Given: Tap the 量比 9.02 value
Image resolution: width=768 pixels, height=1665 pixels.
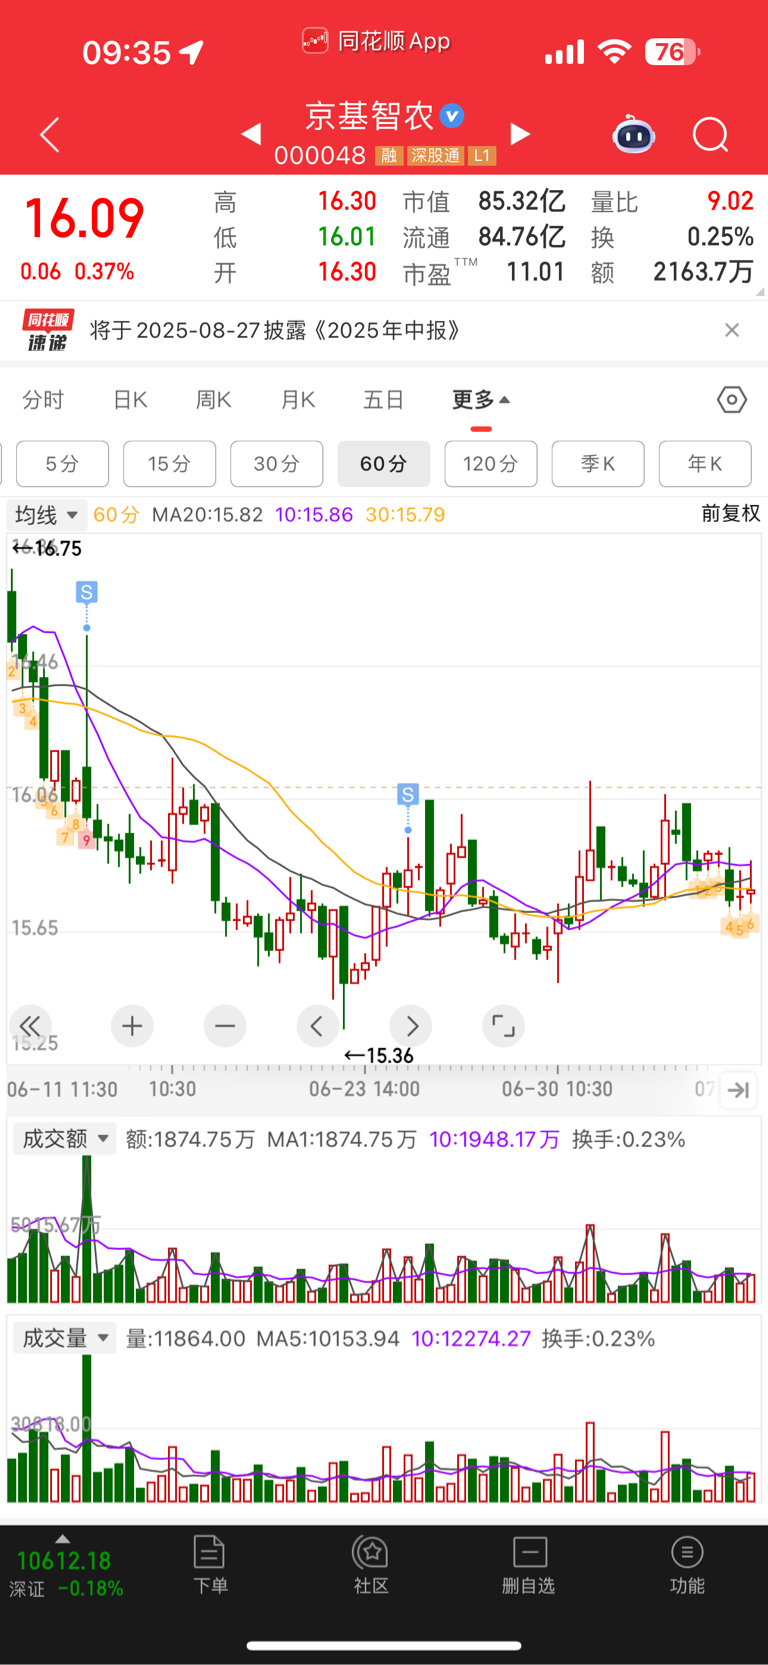Looking at the screenshot, I should coord(730,202).
